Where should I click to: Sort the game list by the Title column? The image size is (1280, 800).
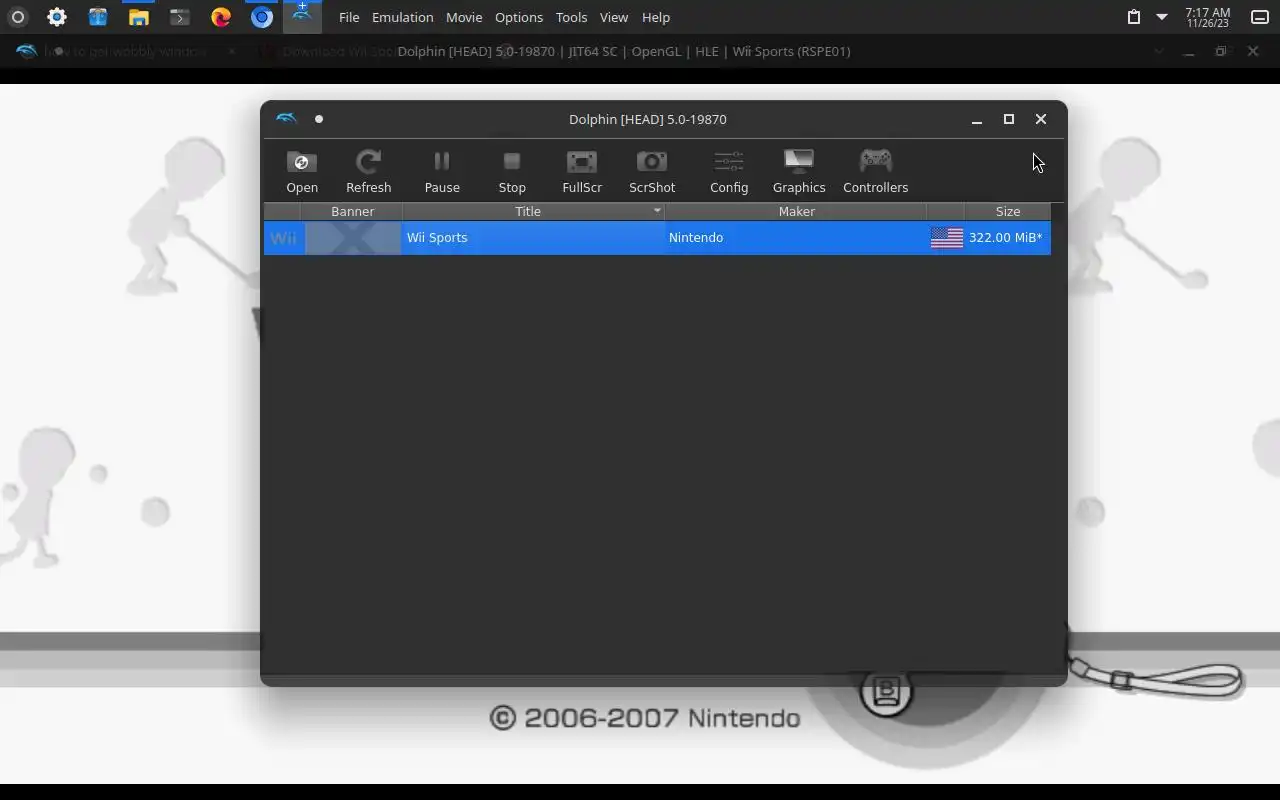(533, 211)
